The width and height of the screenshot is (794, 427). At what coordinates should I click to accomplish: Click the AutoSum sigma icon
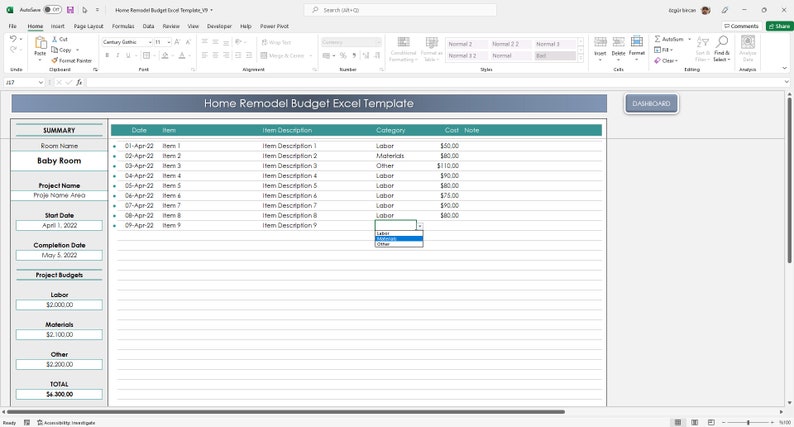coord(657,39)
